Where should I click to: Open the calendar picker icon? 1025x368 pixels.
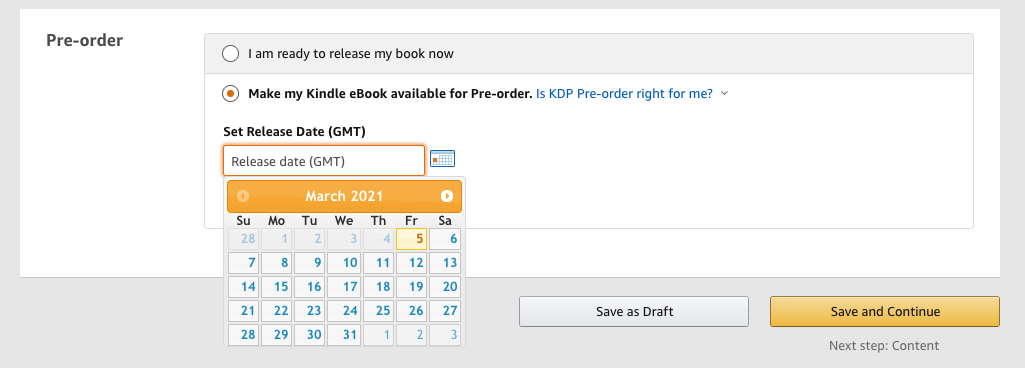click(443, 159)
